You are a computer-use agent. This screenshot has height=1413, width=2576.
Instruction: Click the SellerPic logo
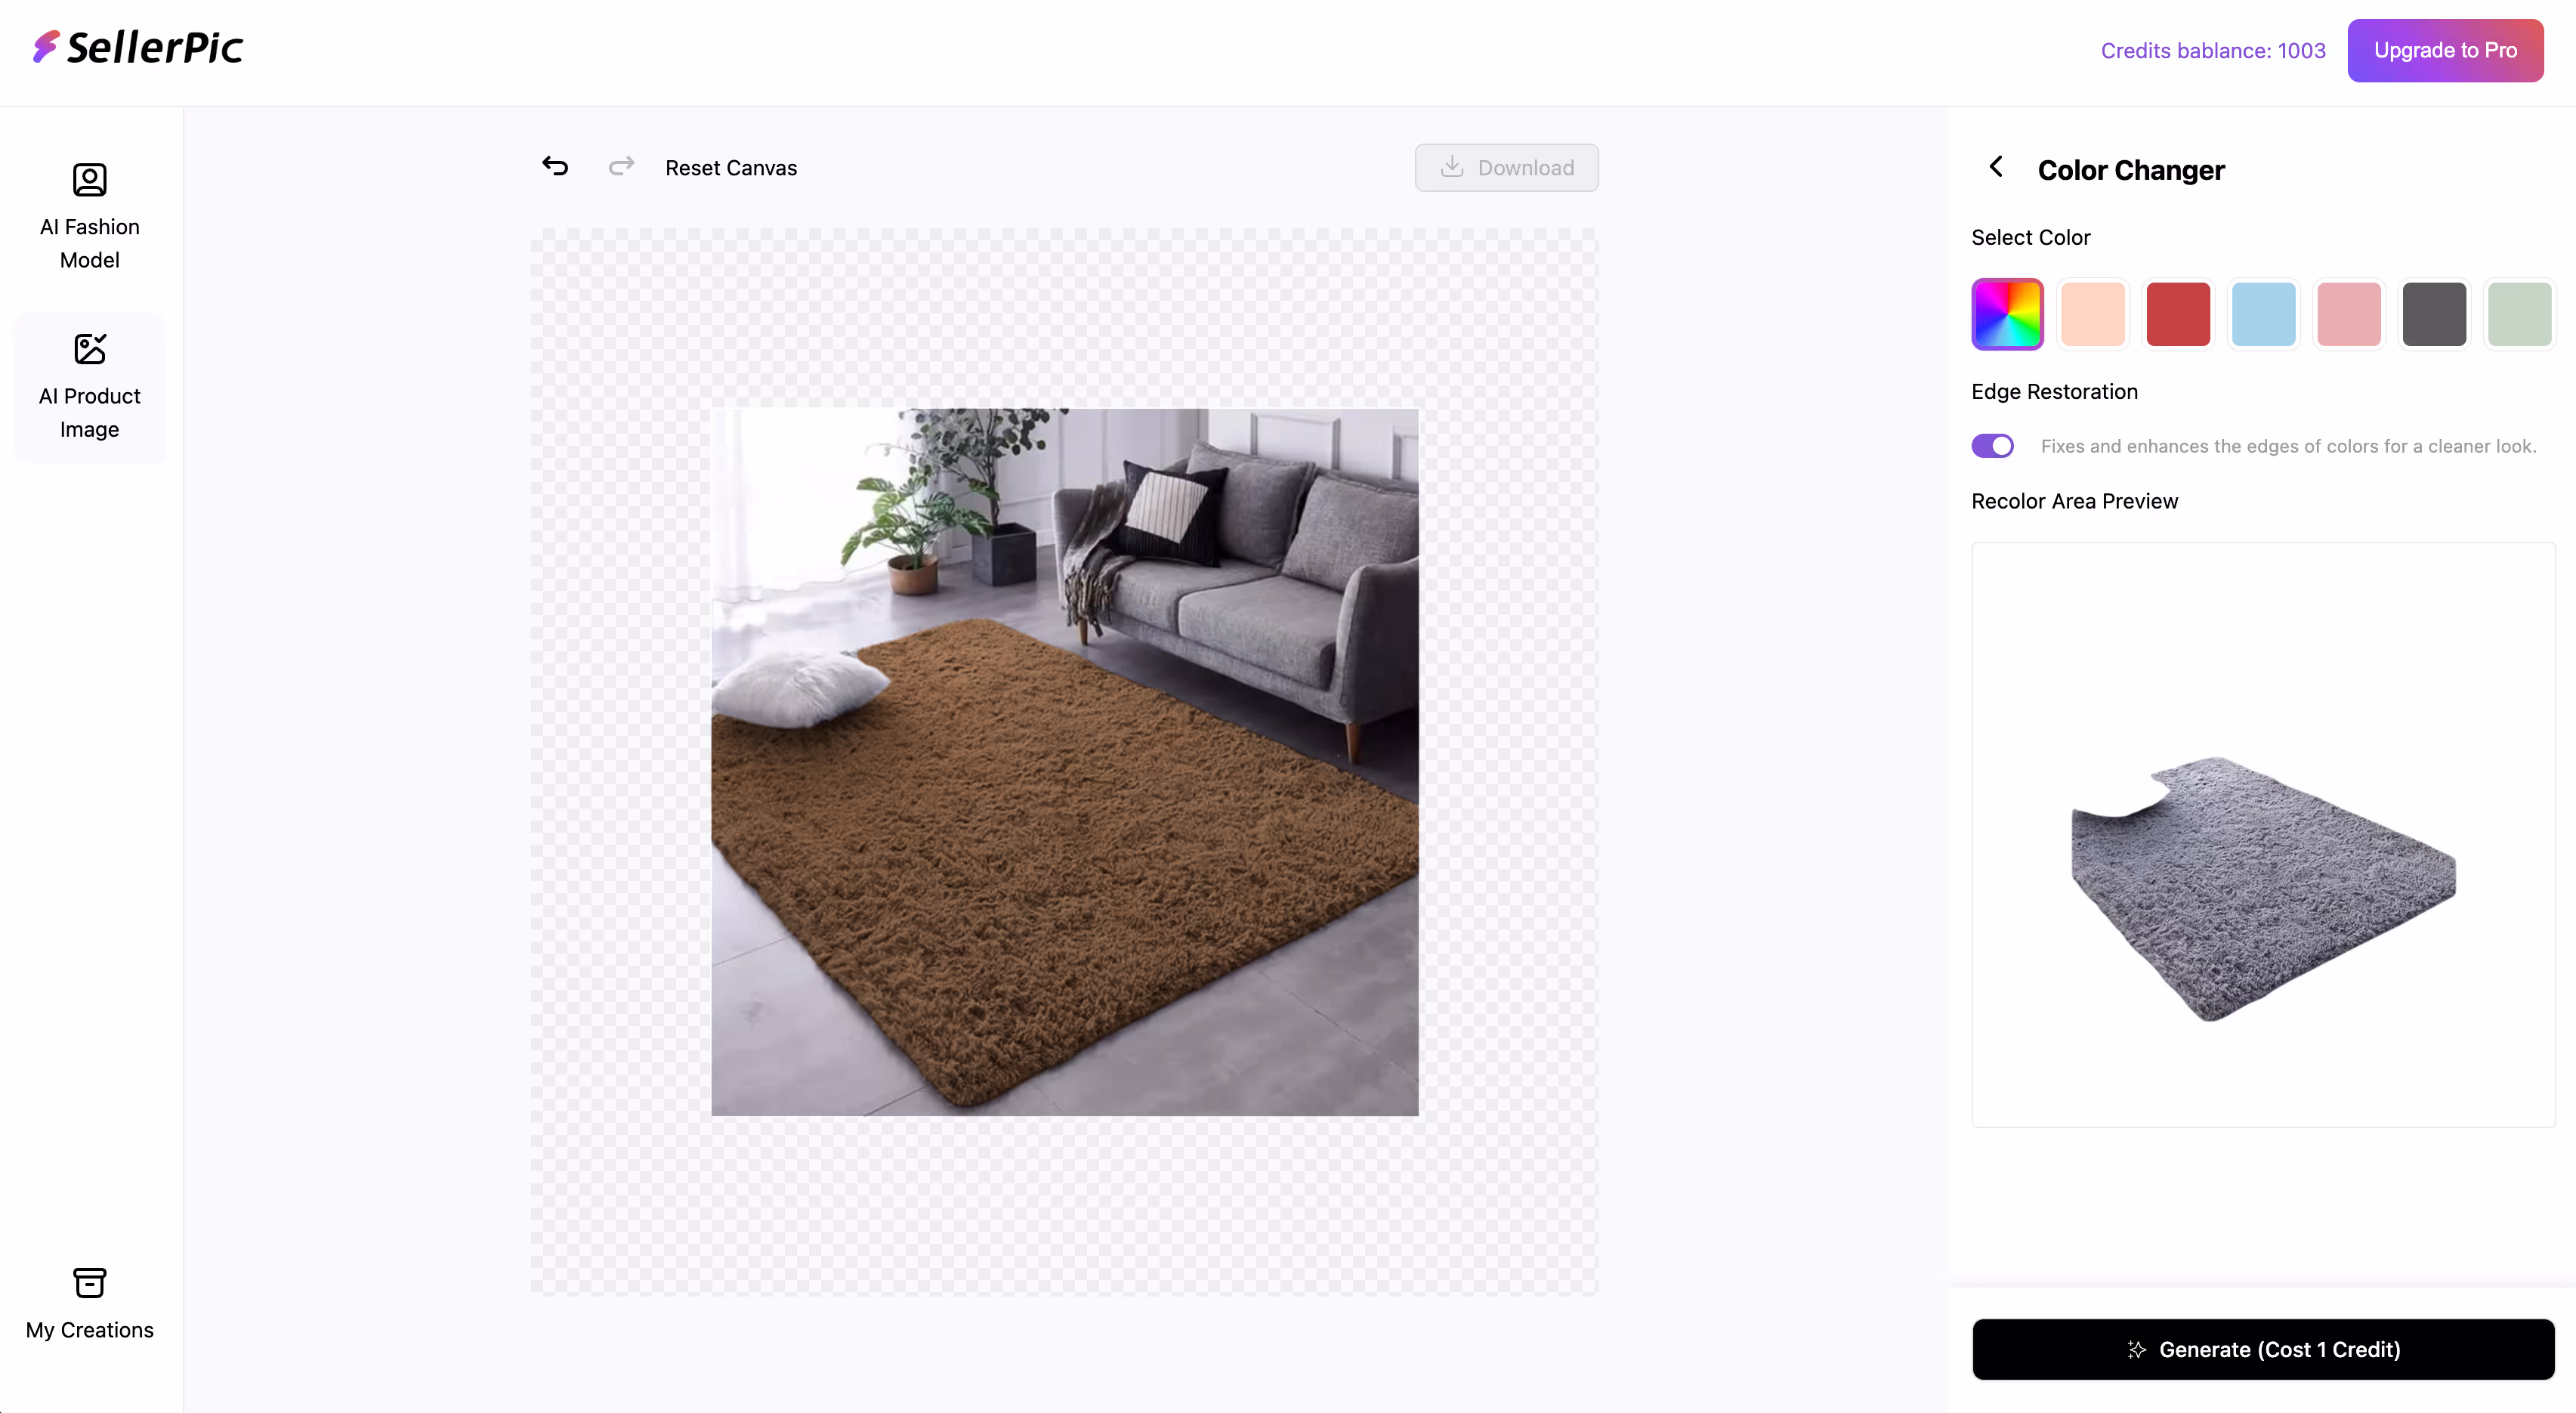coord(138,47)
